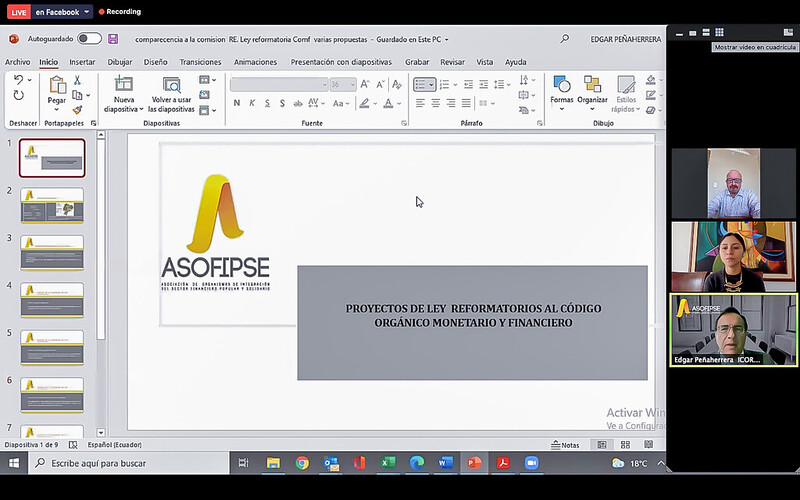Open Excel from the taskbar
This screenshot has height=500, width=800.
tap(388, 463)
